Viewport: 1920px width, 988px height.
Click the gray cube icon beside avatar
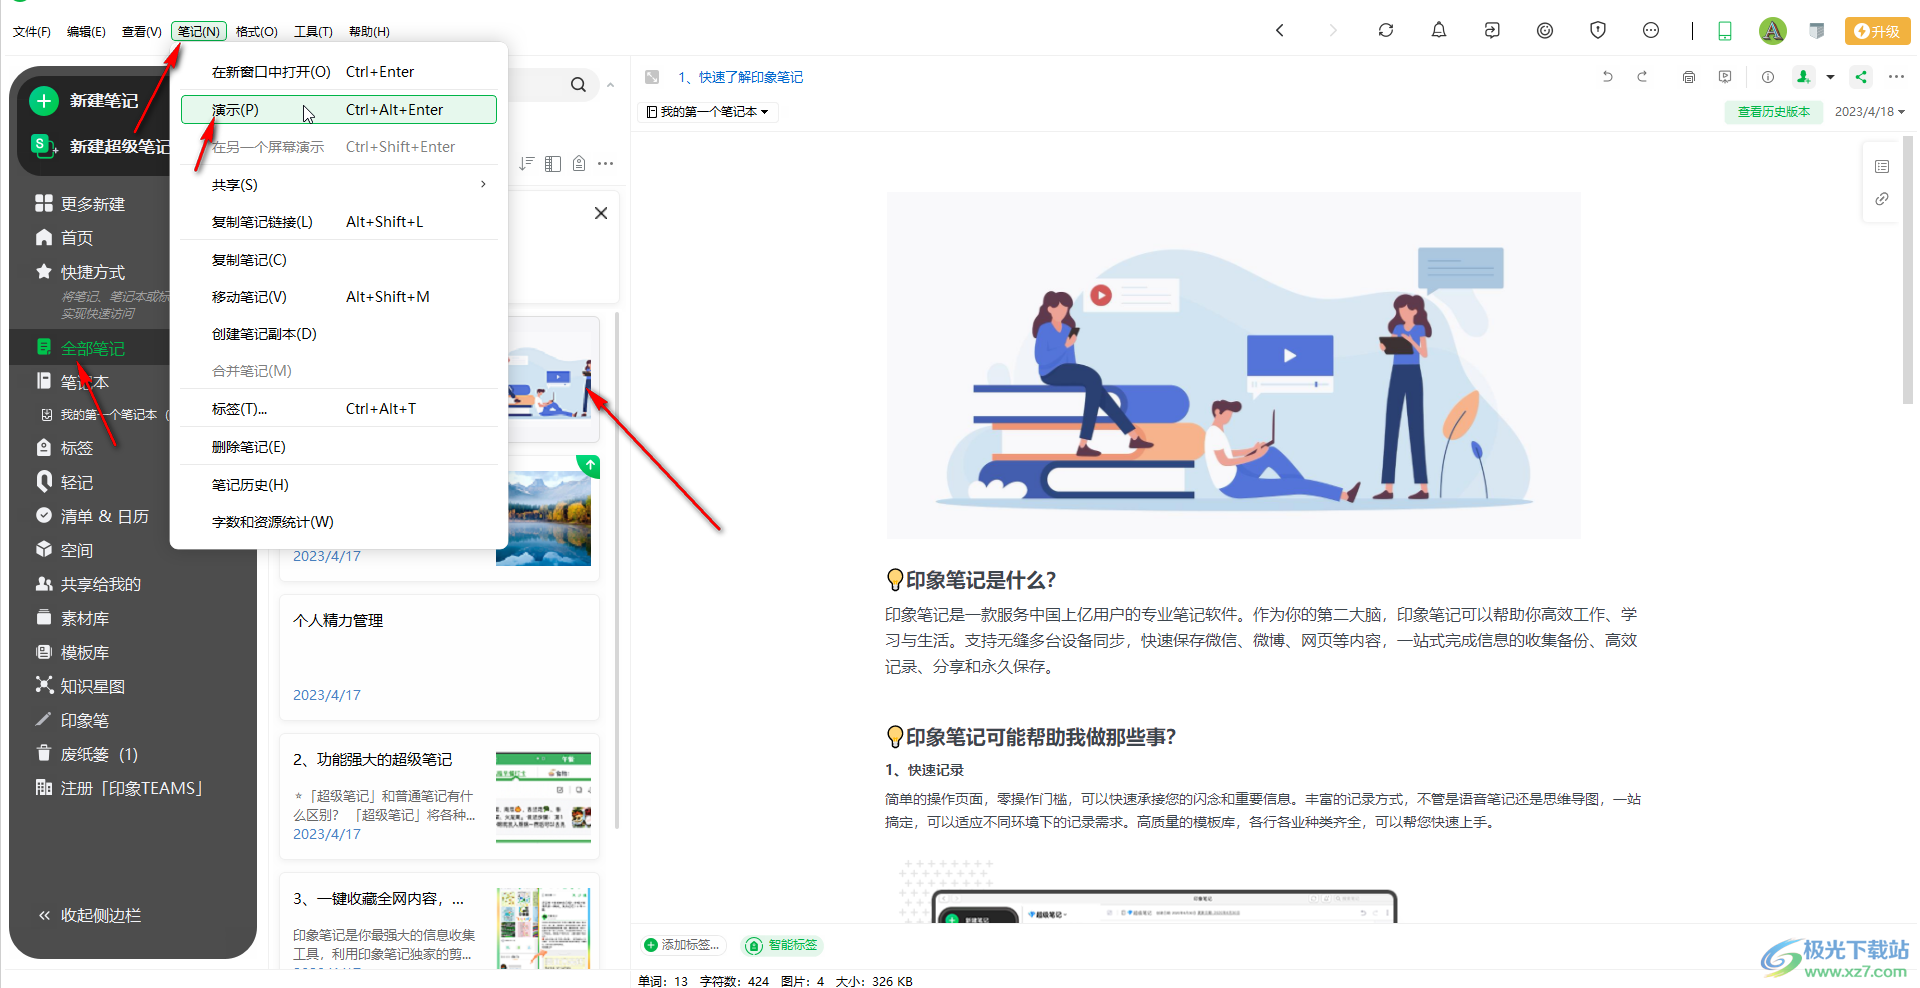1817,31
